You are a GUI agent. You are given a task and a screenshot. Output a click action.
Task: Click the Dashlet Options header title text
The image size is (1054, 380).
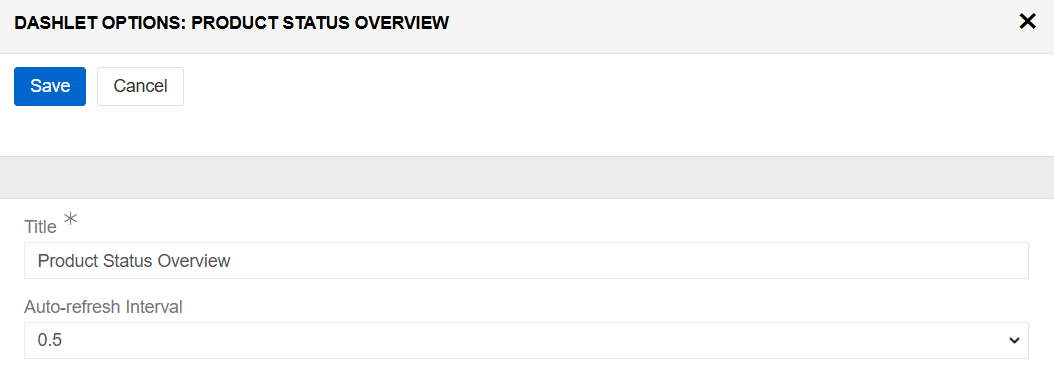point(232,23)
